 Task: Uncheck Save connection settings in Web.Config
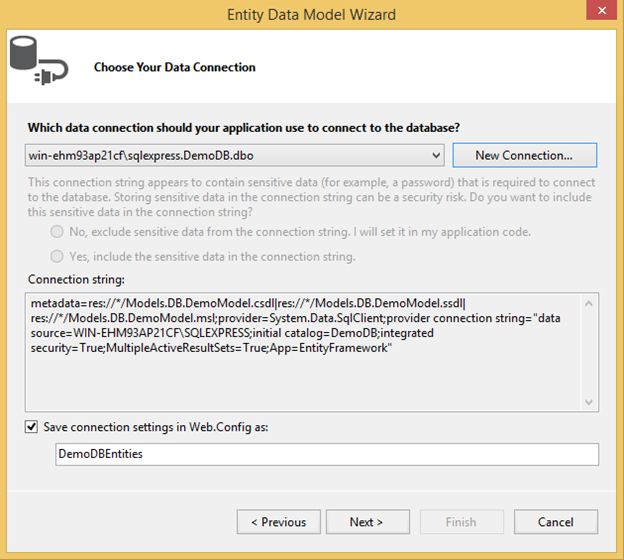pos(32,427)
